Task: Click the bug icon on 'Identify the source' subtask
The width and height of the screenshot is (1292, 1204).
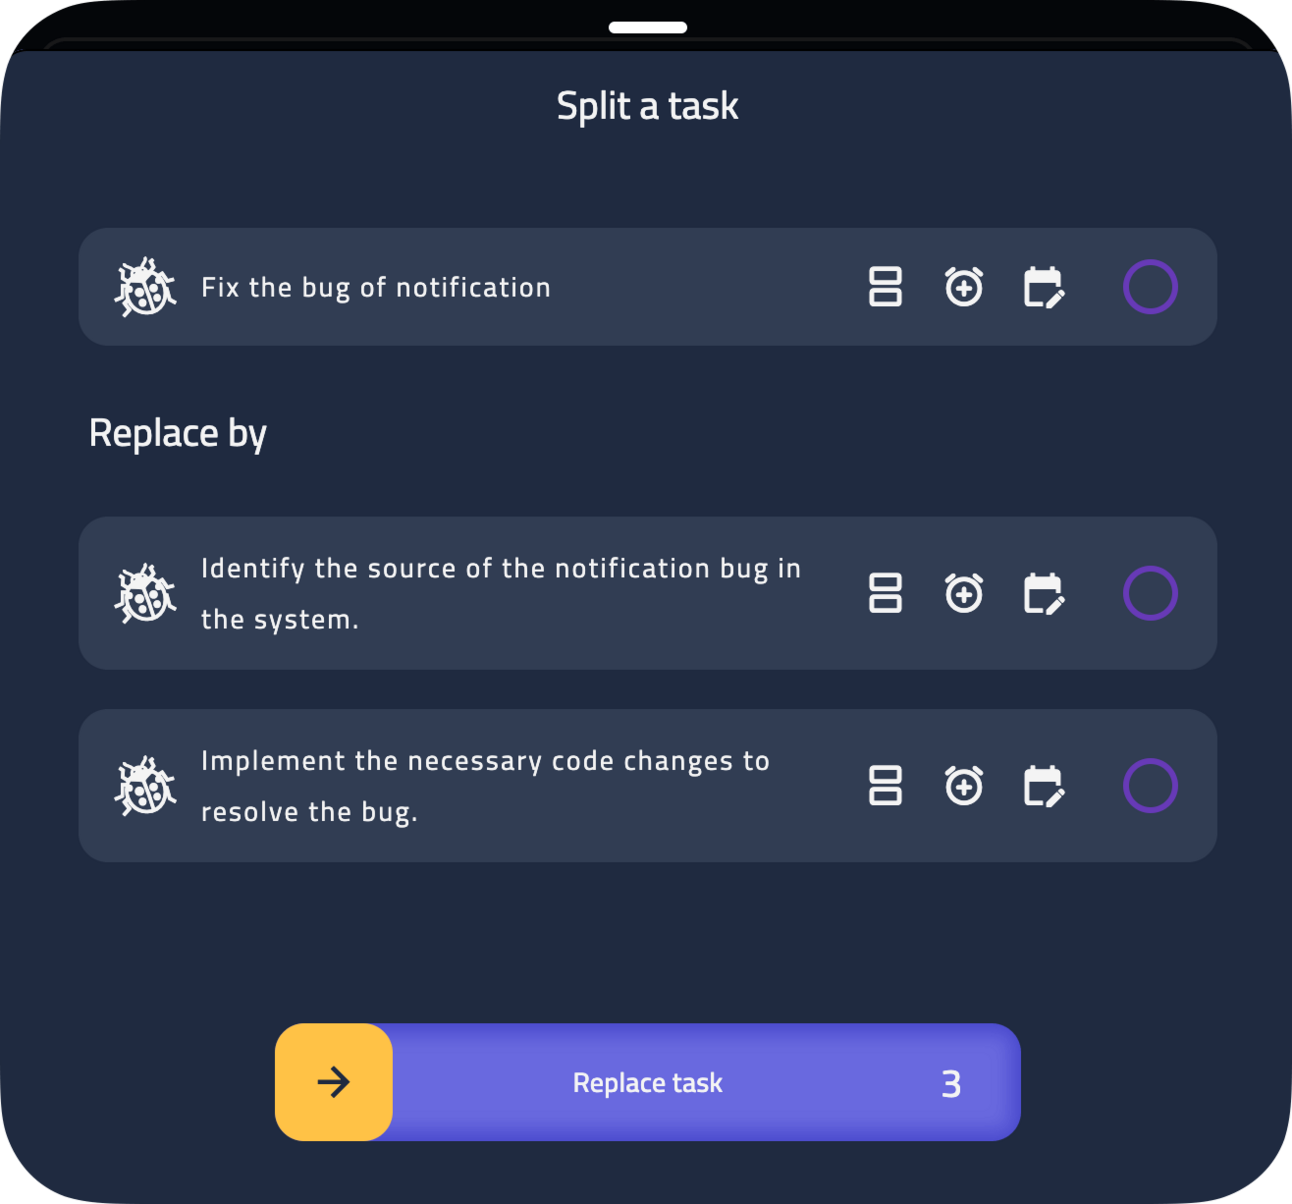Action: click(147, 593)
